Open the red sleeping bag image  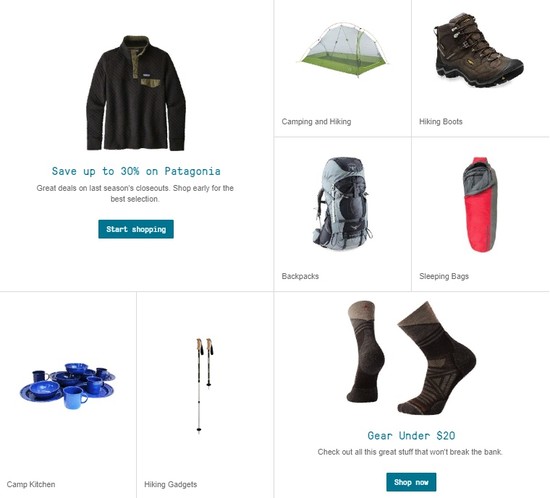[479, 204]
